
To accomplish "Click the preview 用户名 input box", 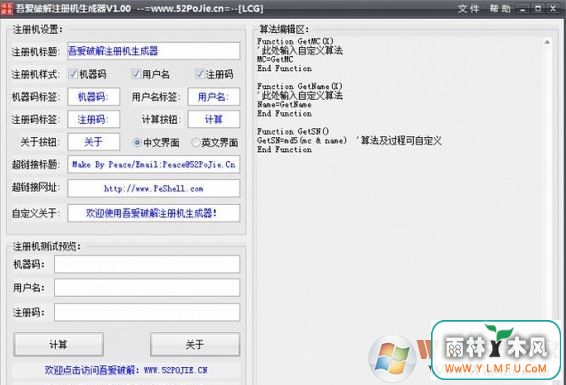I will pyautogui.click(x=147, y=288).
